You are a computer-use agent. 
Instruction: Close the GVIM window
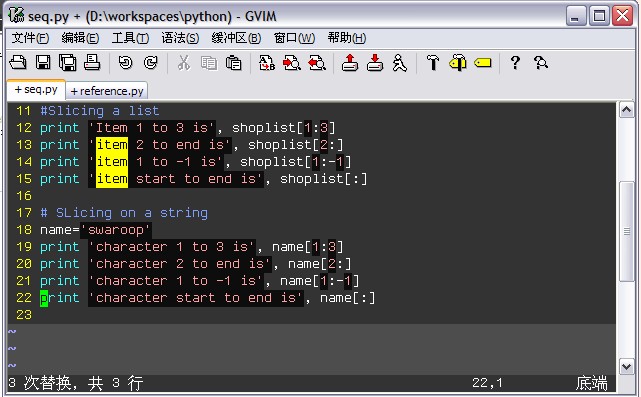623,16
